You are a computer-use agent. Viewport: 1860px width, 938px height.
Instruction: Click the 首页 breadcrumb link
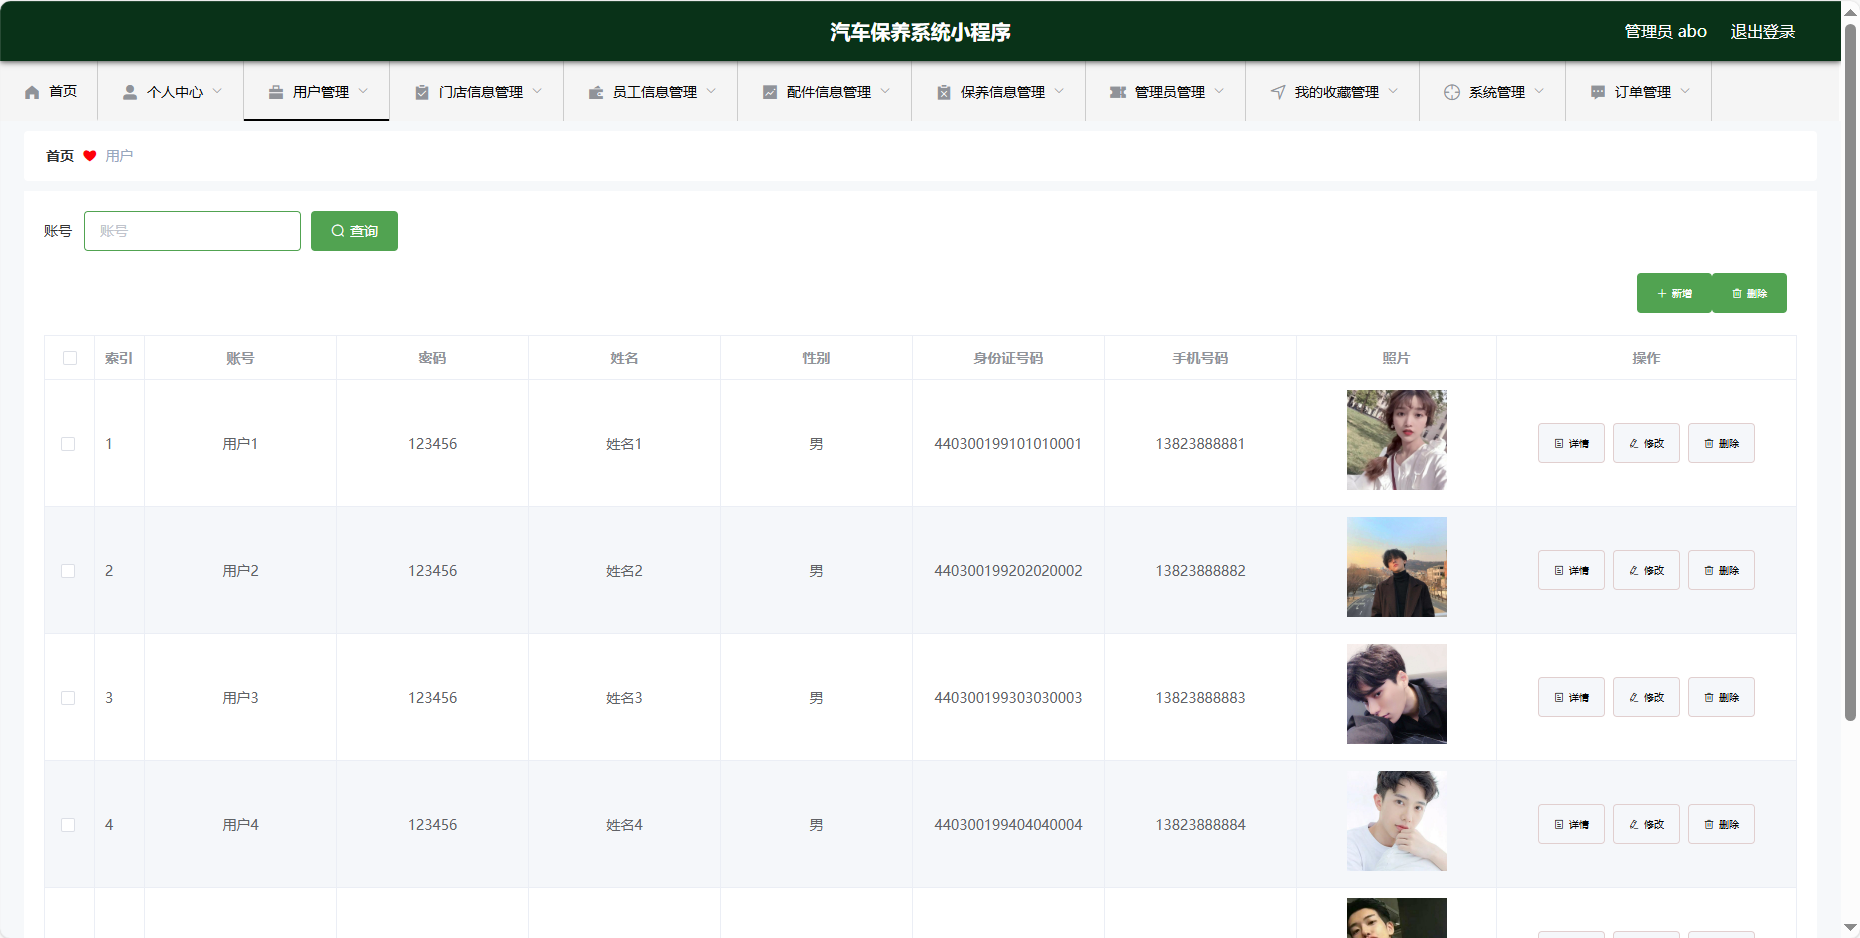[x=60, y=156]
